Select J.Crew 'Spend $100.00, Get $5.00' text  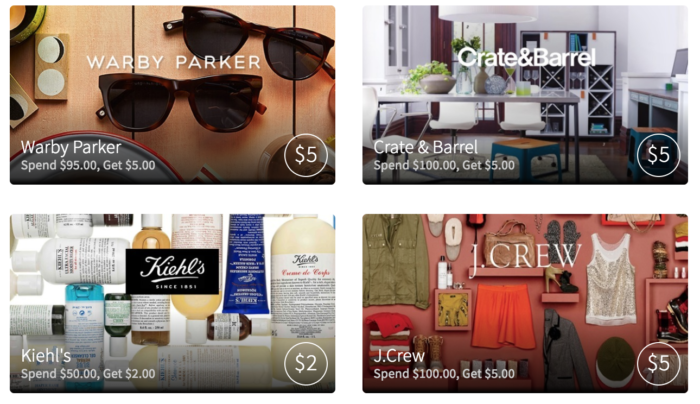click(444, 374)
